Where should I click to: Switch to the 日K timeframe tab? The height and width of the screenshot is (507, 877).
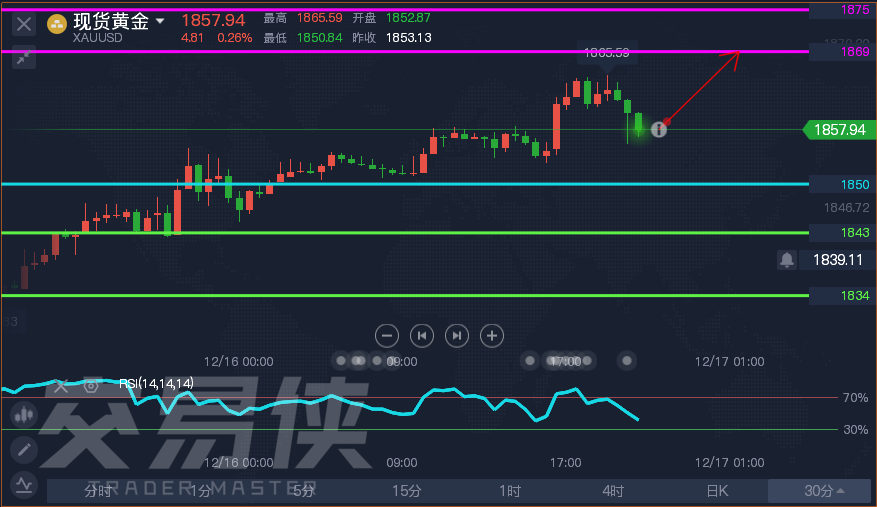pyautogui.click(x=717, y=491)
